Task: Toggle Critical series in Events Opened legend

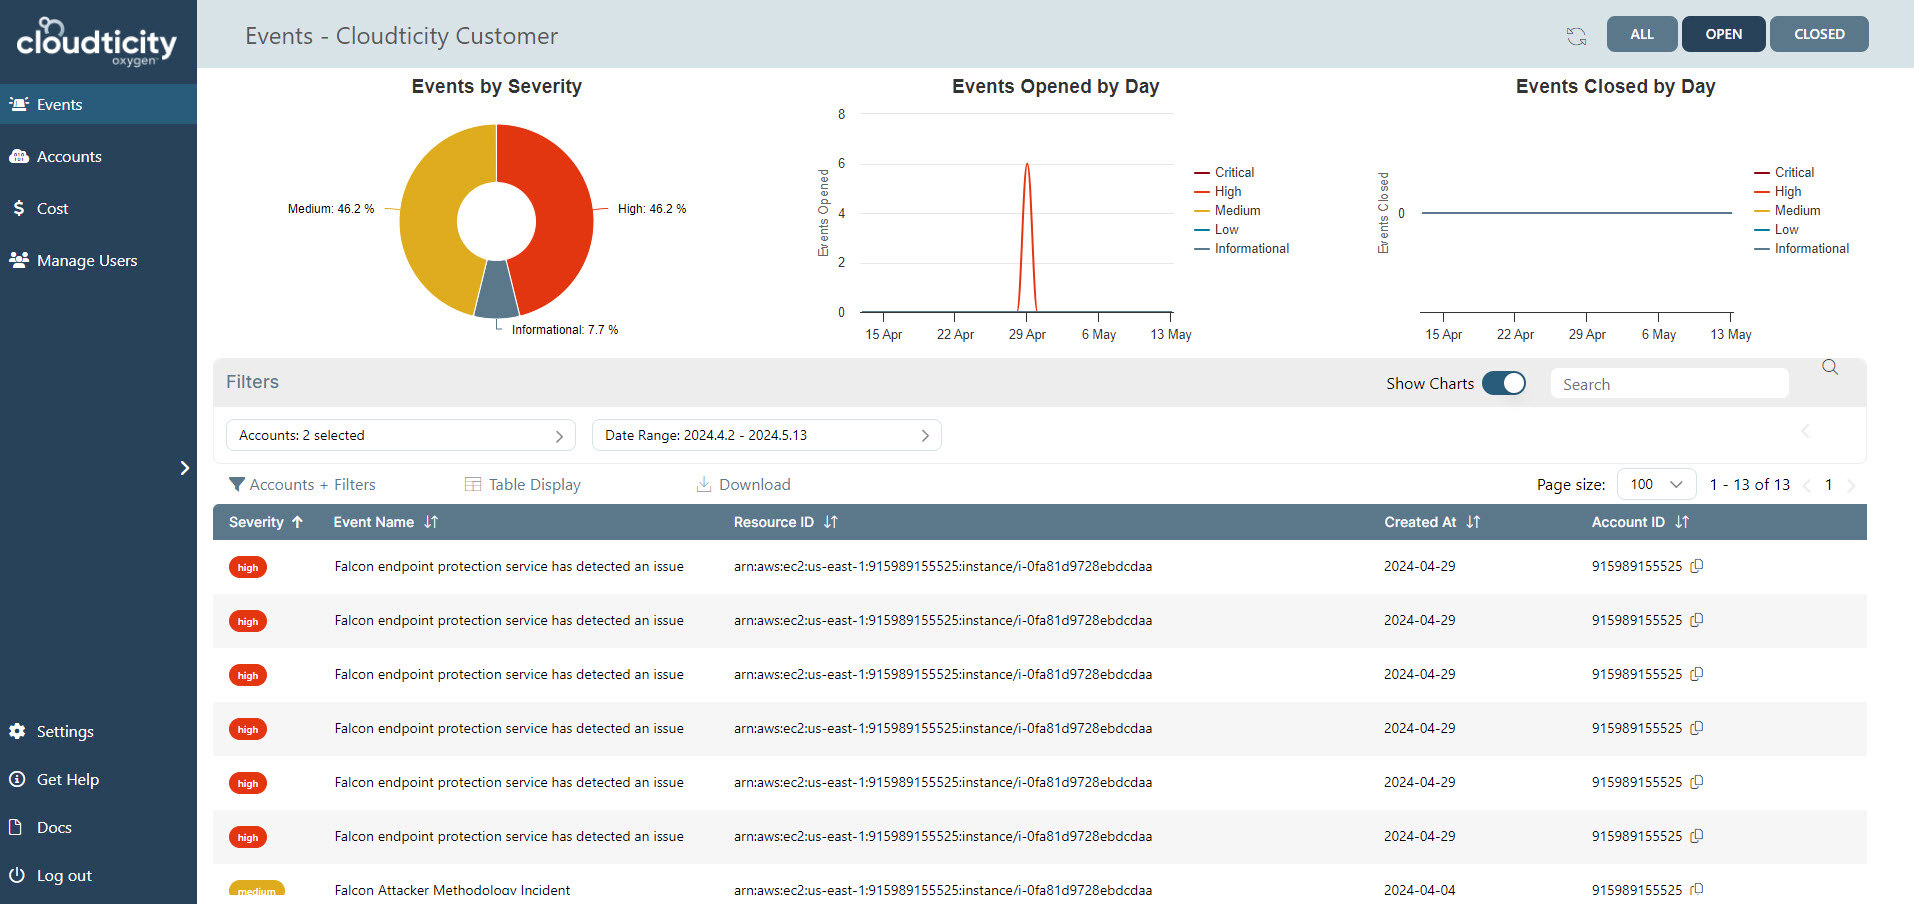Action: point(1233,172)
